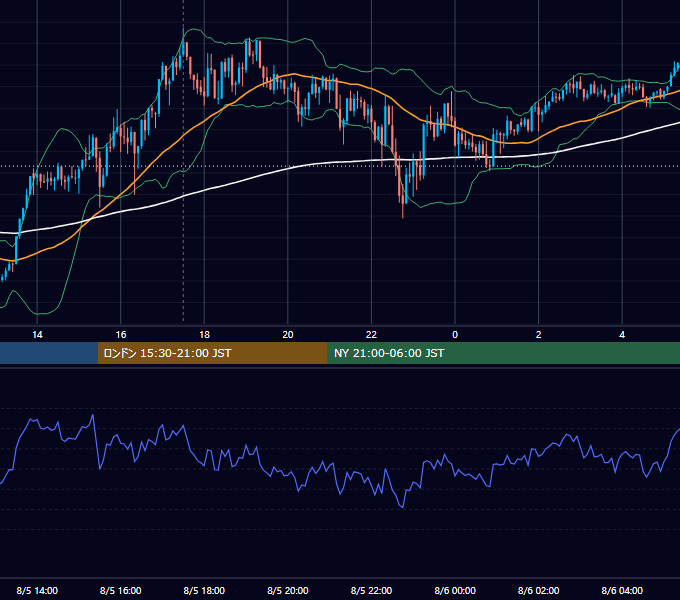Click the 8/5 14:00 indicator time label

point(37,590)
